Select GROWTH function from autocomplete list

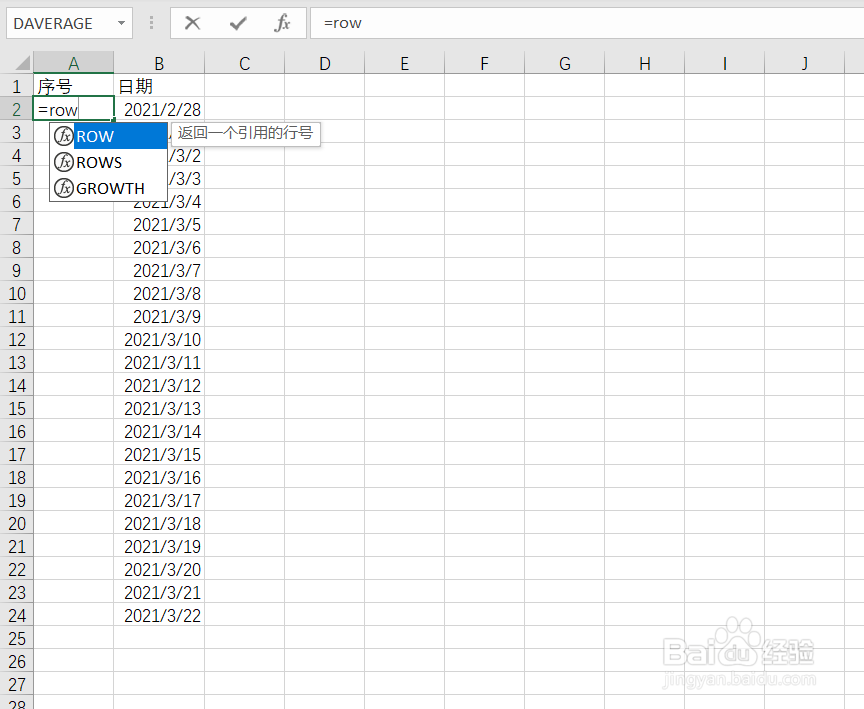tap(109, 188)
